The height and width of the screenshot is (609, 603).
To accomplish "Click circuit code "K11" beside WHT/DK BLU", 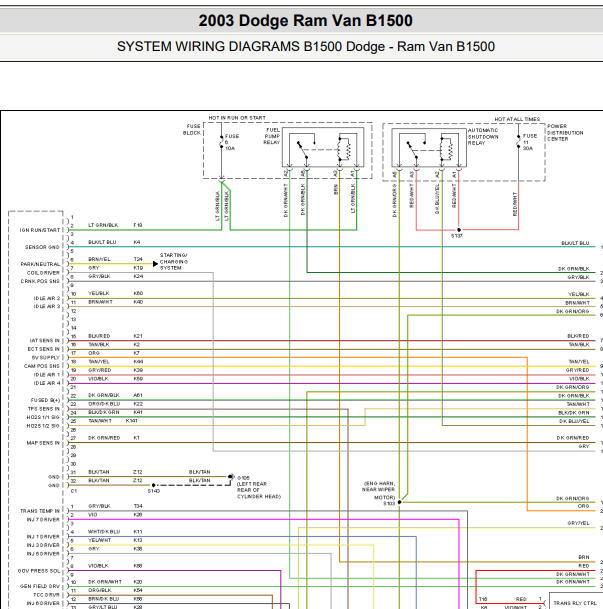I will click(x=137, y=532).
